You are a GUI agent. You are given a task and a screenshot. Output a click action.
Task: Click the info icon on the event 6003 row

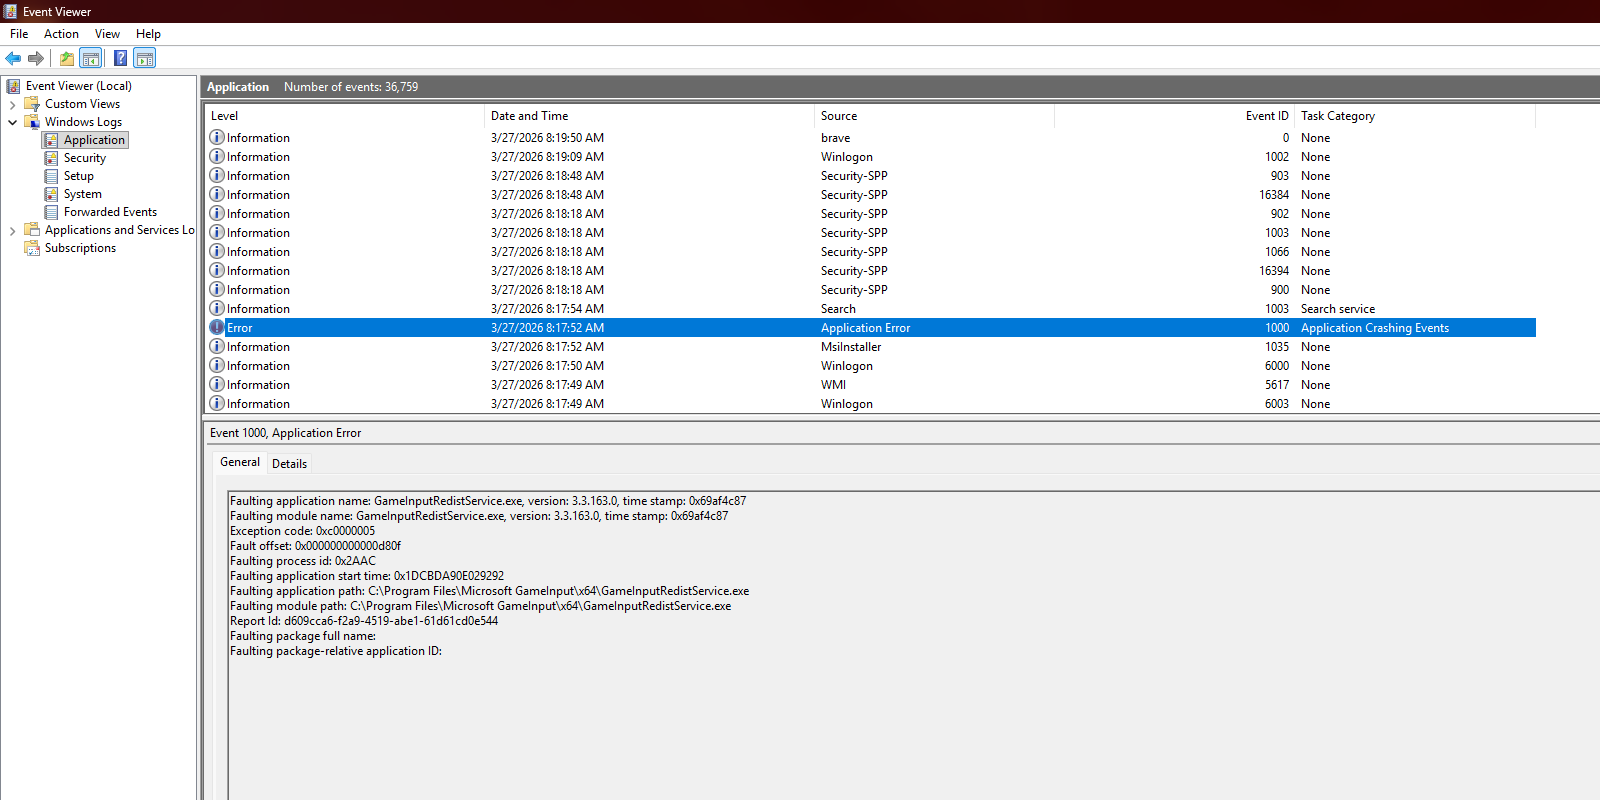[x=217, y=403]
